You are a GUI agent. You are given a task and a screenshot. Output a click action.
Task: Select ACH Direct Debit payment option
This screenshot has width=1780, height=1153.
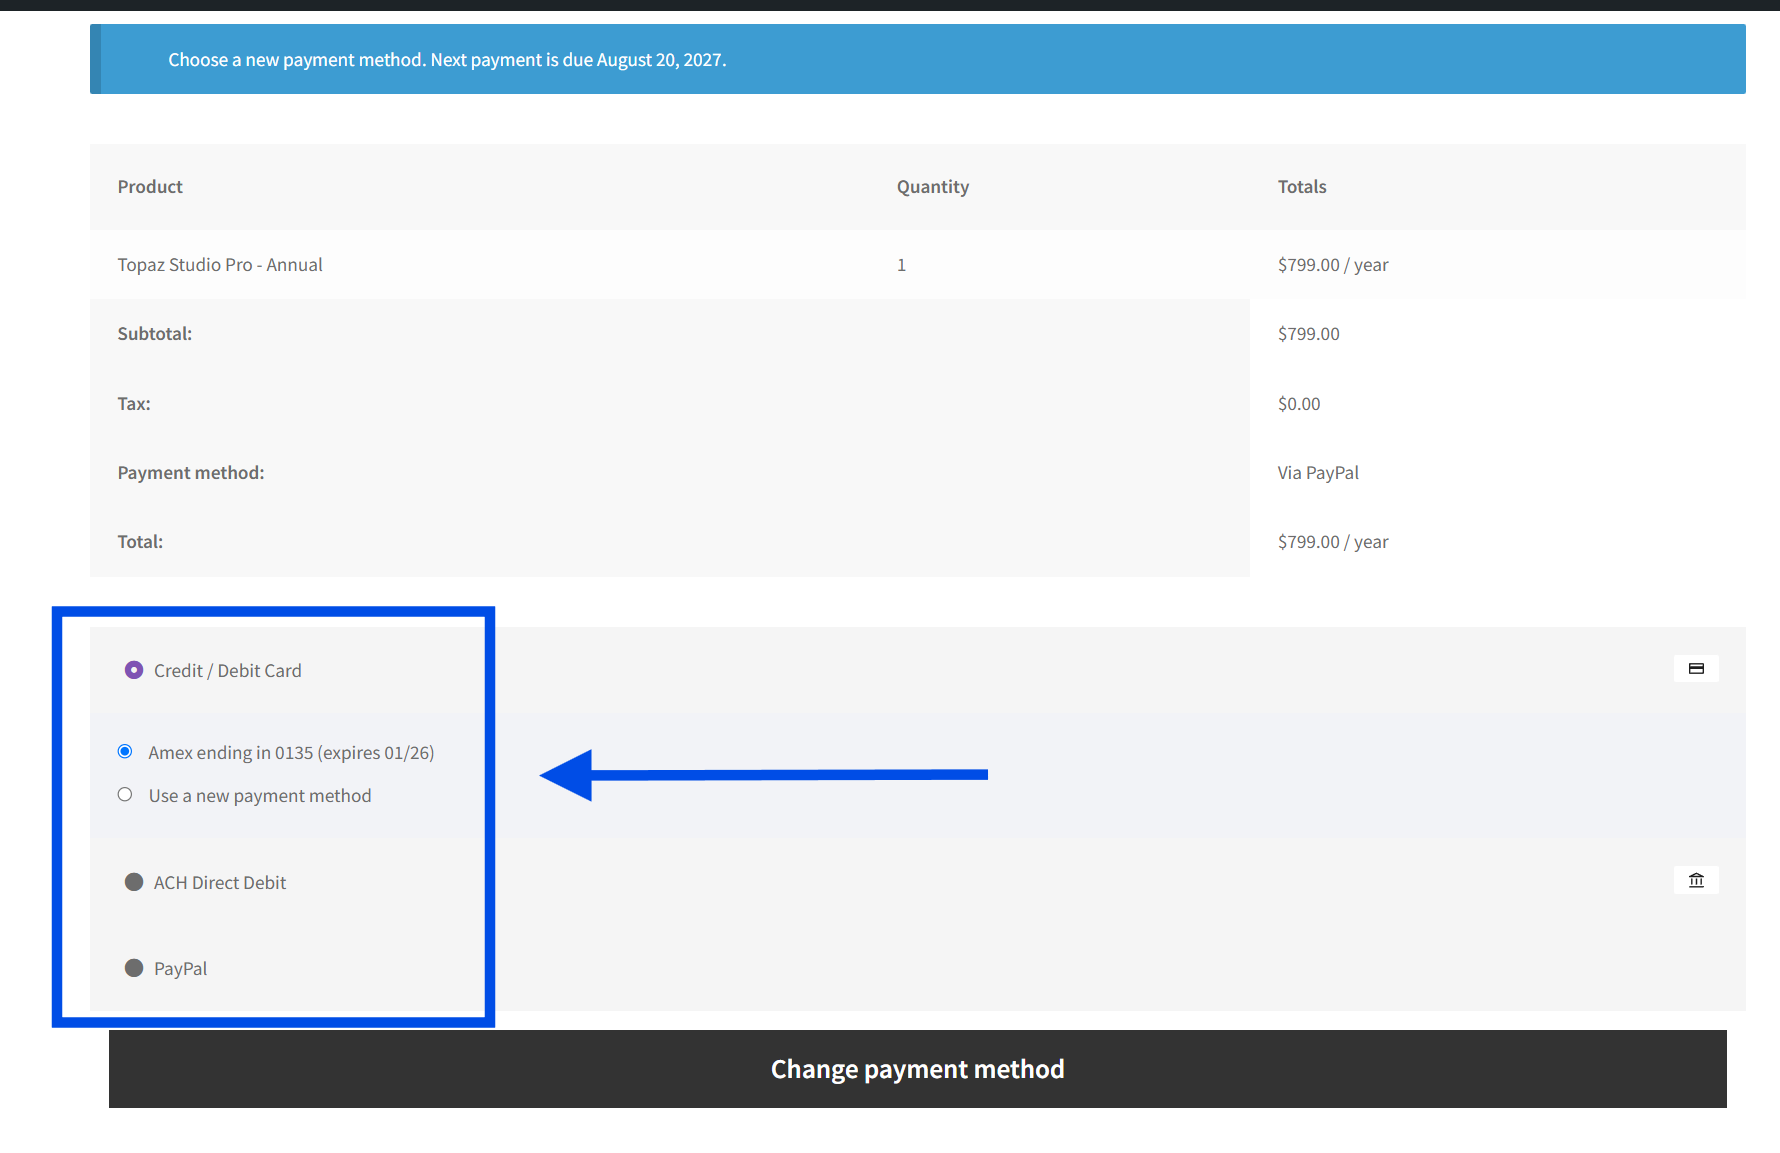click(x=134, y=882)
